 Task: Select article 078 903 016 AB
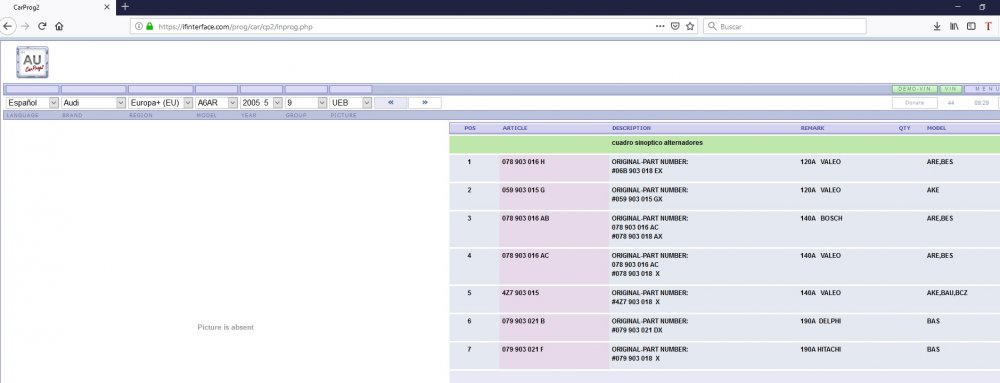tap(526, 218)
